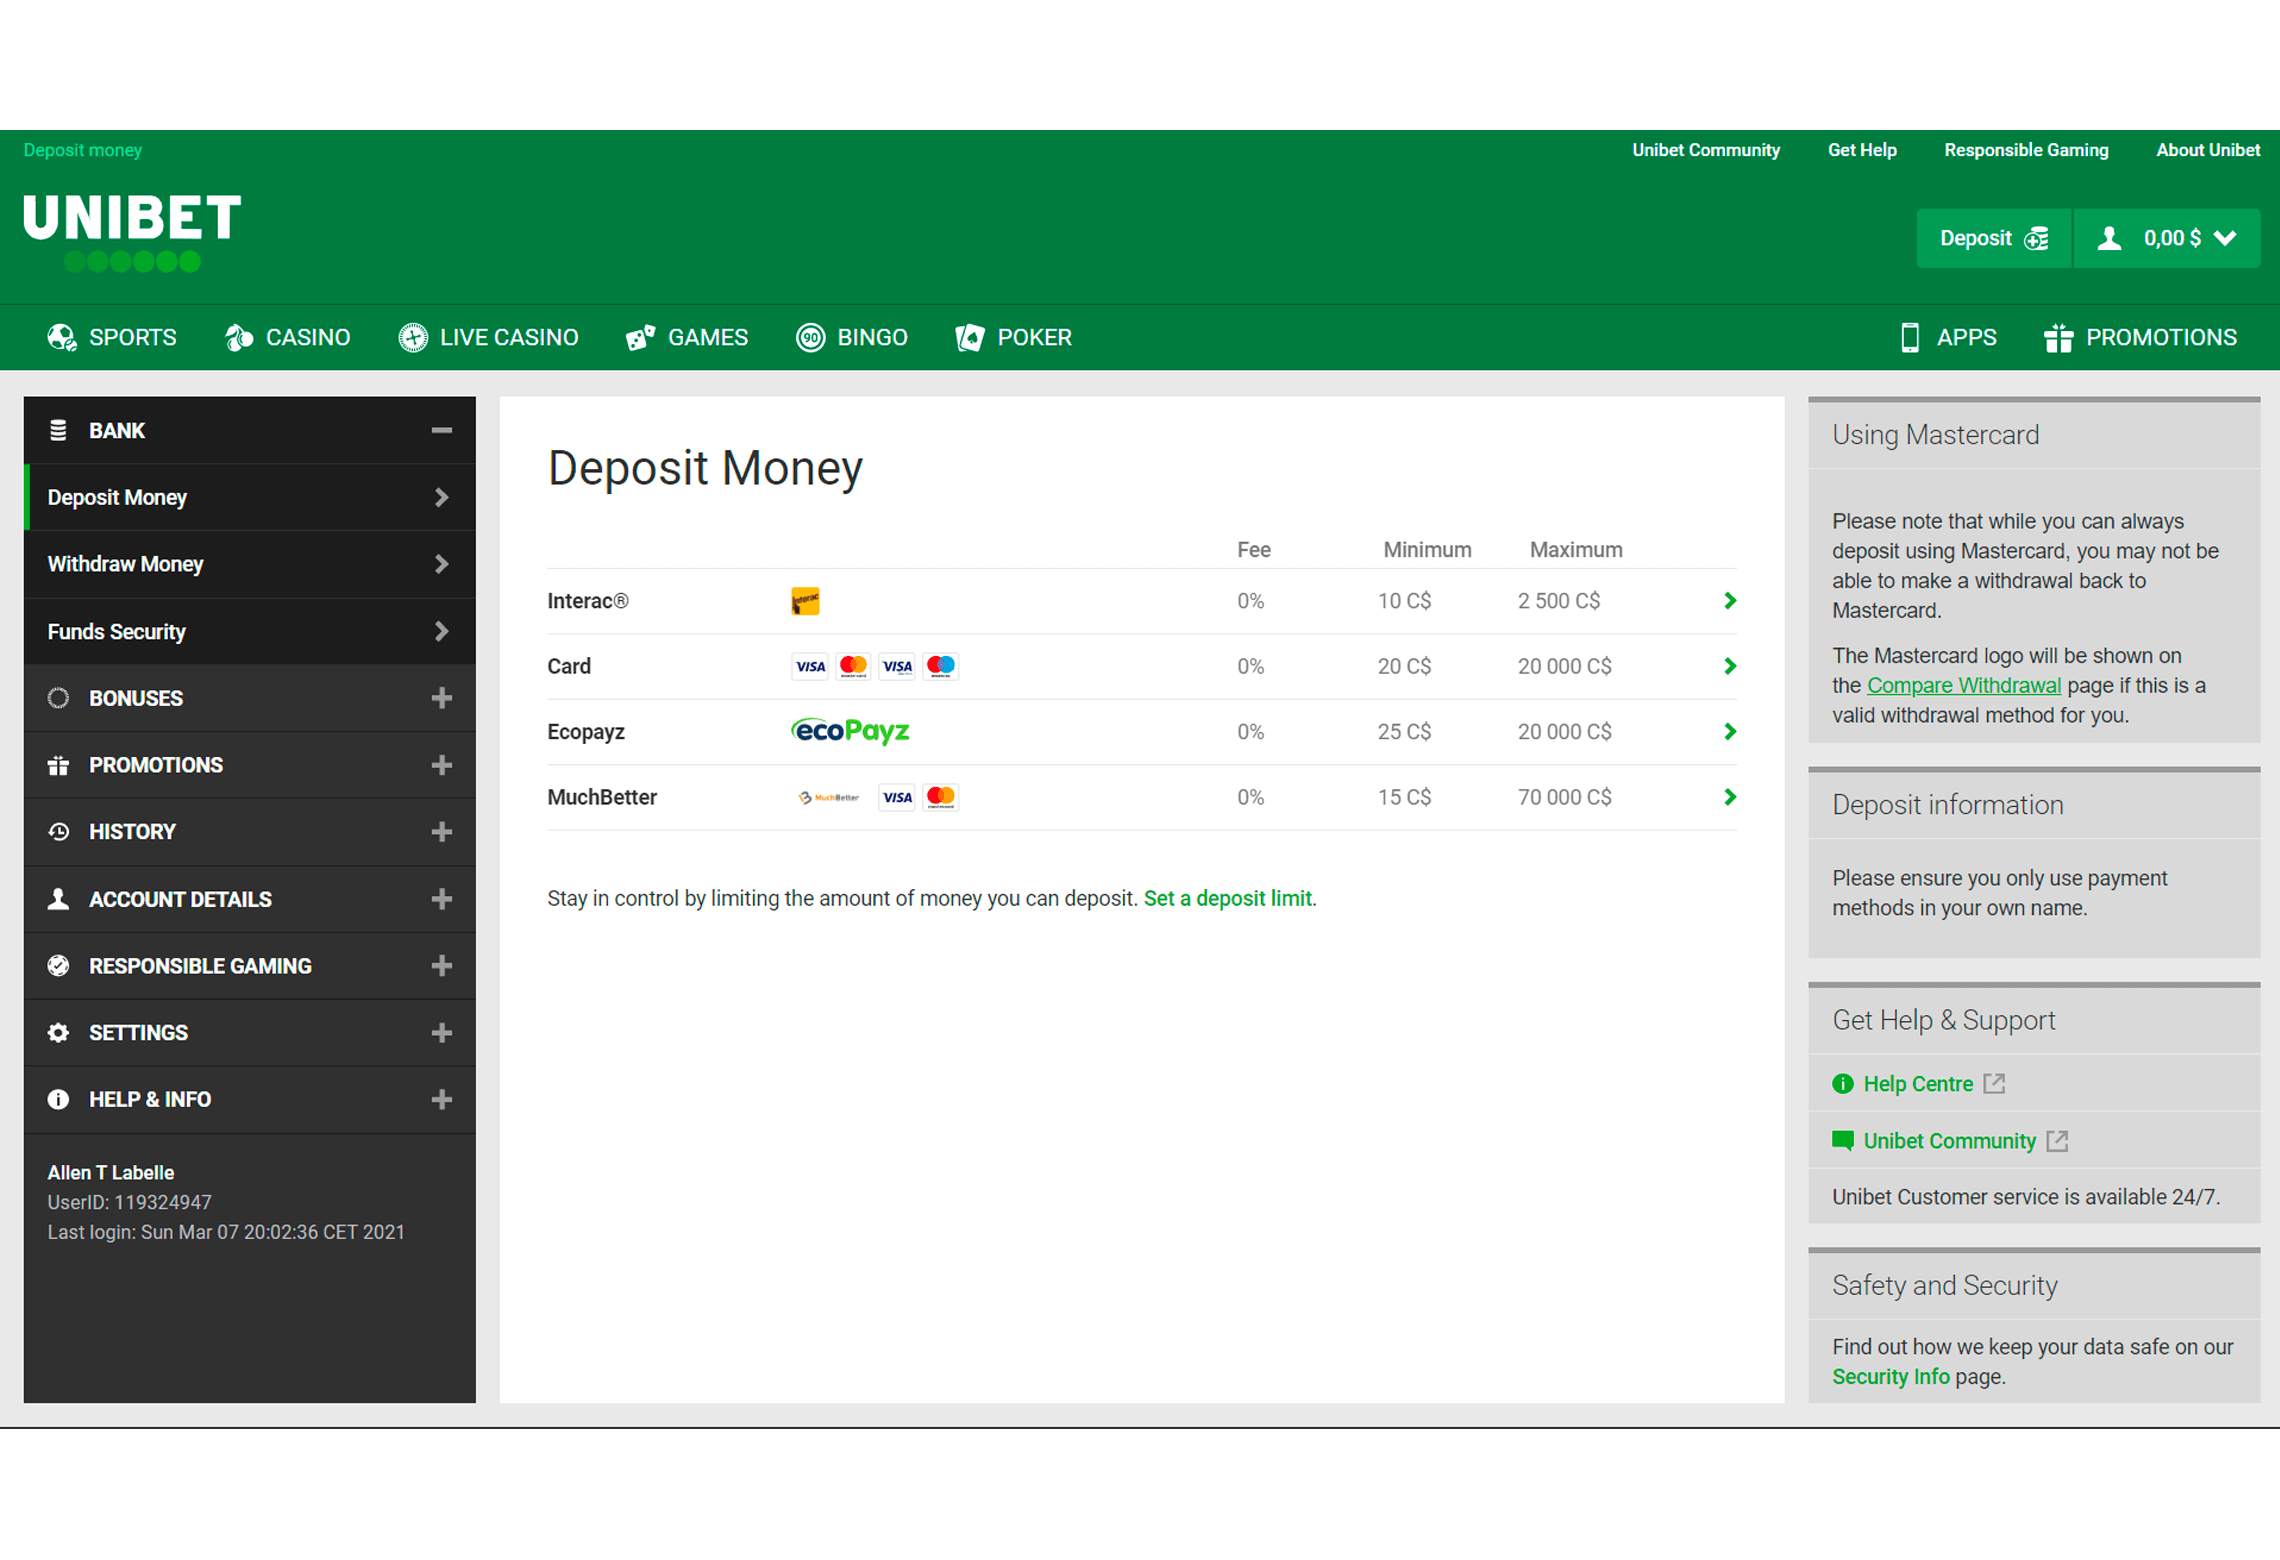Screen dimensions: 2280x1560
Task: Select Funds Security in sidebar
Action: (x=250, y=632)
